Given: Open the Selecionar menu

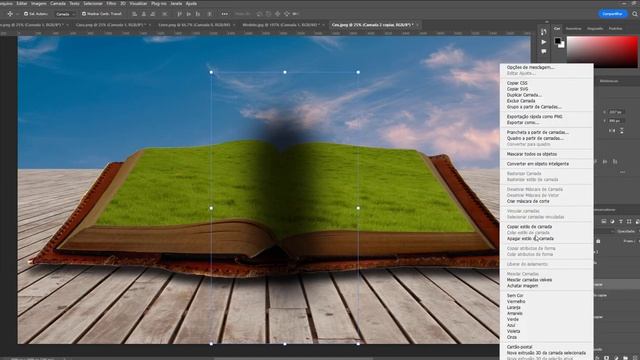Looking at the screenshot, I should [93, 3].
